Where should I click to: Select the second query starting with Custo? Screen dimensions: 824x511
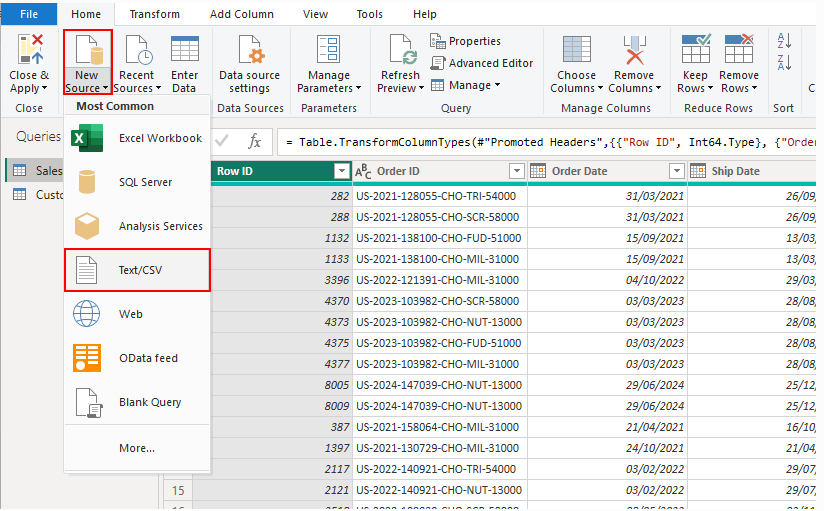pyautogui.click(x=36, y=195)
